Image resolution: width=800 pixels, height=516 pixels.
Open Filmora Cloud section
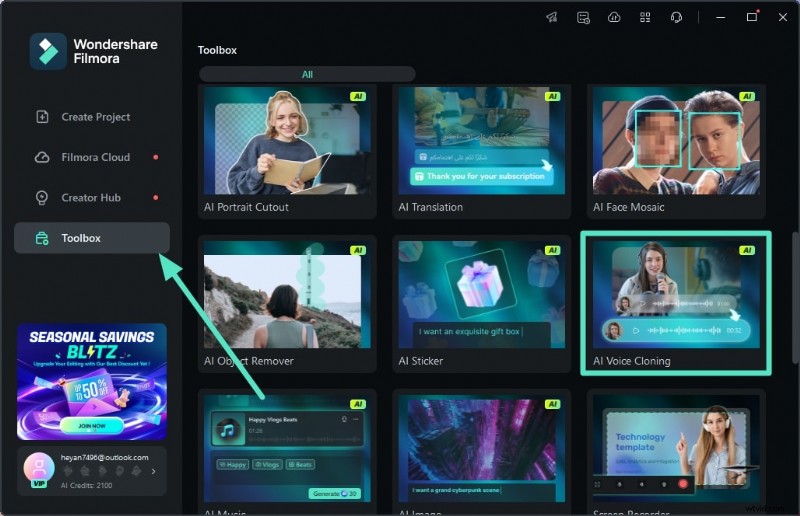[x=92, y=157]
